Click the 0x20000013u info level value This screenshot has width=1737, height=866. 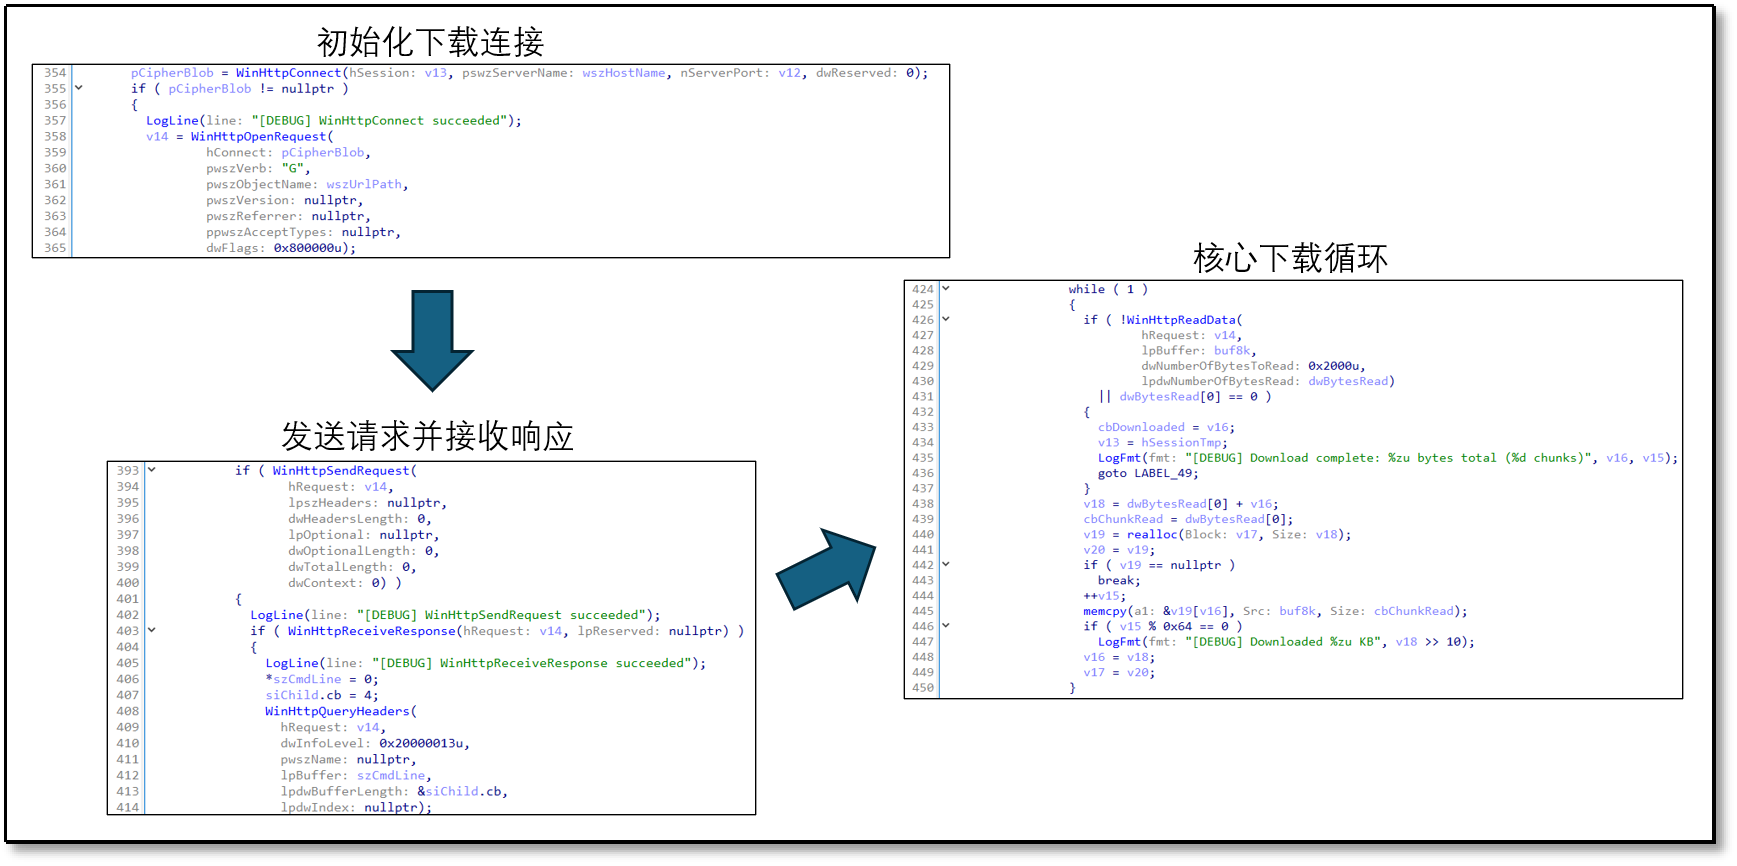[421, 743]
